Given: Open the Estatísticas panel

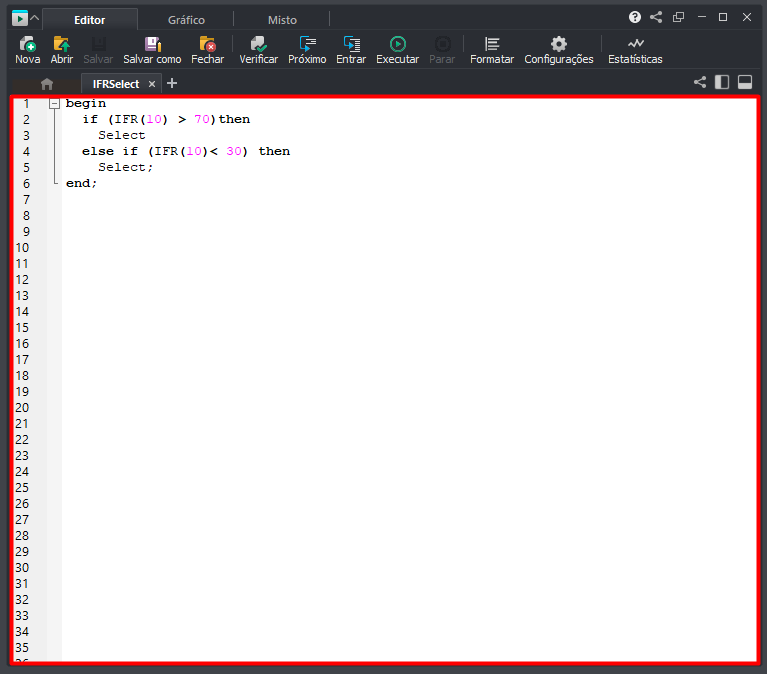Looking at the screenshot, I should tap(635, 44).
